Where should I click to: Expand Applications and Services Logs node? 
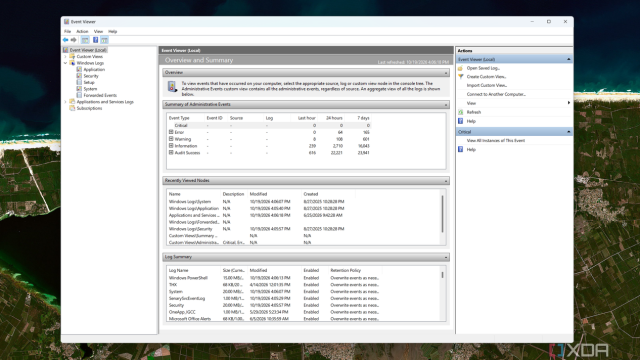(x=65, y=102)
